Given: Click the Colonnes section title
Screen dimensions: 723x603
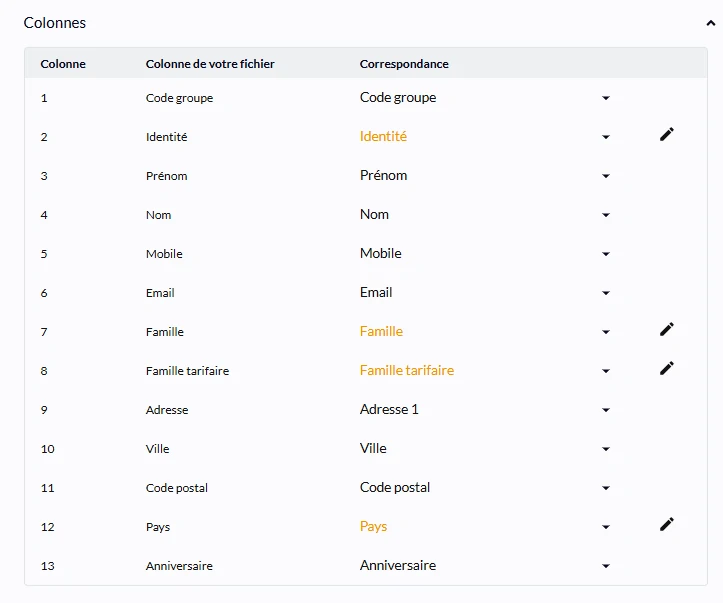Looking at the screenshot, I should click(54, 23).
